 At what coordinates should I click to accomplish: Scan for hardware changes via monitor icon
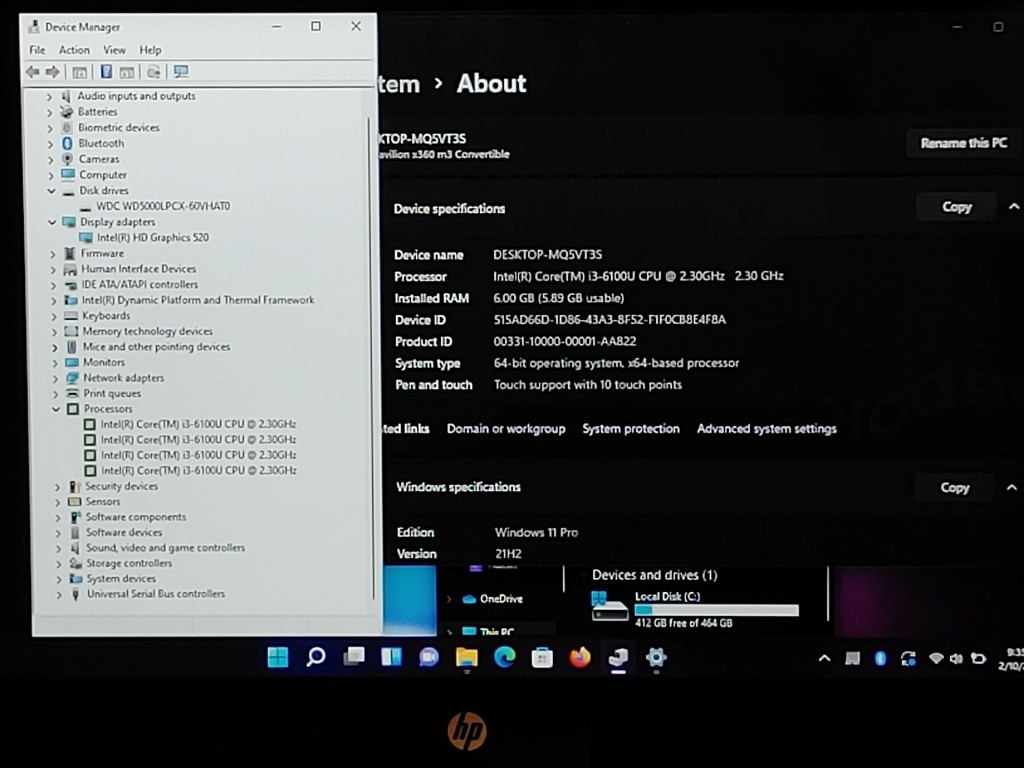(180, 72)
